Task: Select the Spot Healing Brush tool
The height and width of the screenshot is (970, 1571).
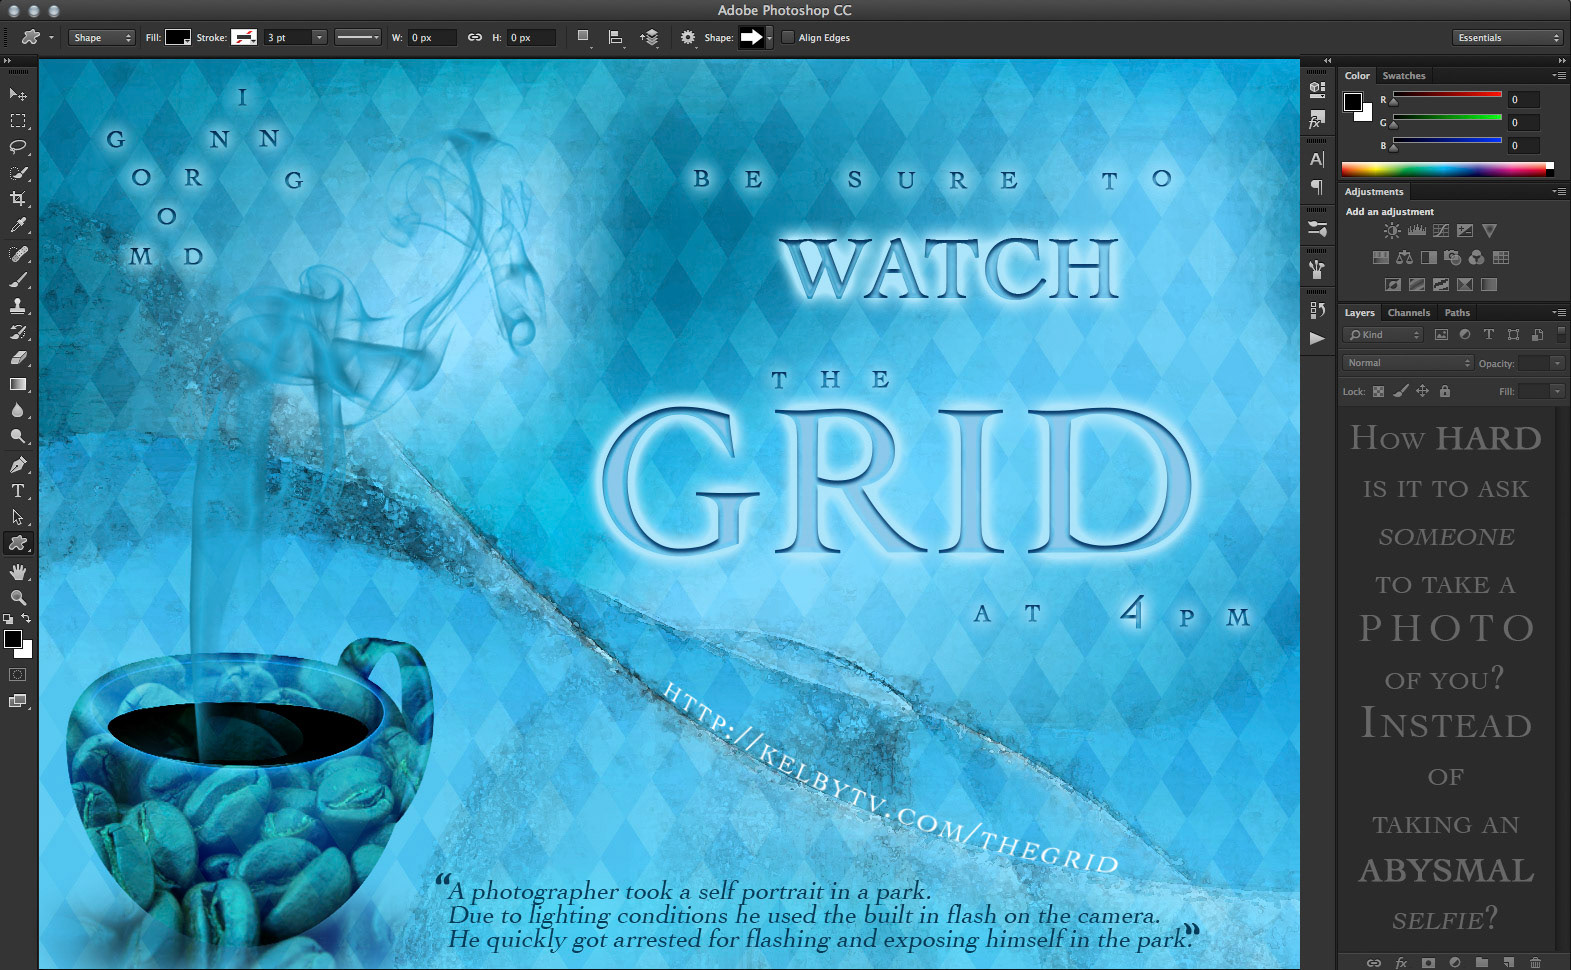Action: (18, 254)
